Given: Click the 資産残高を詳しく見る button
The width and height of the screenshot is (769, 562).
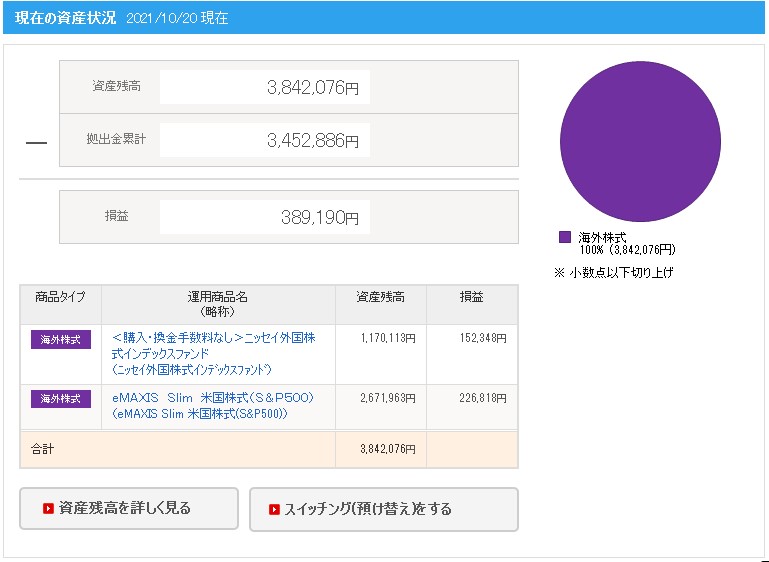Looking at the screenshot, I should (x=129, y=509).
